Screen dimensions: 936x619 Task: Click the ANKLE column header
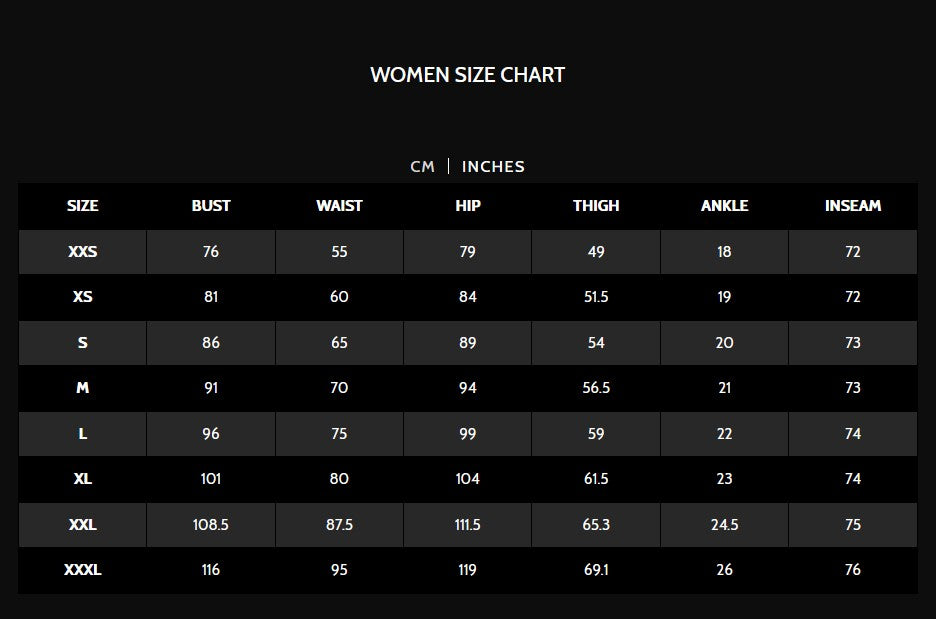point(724,206)
